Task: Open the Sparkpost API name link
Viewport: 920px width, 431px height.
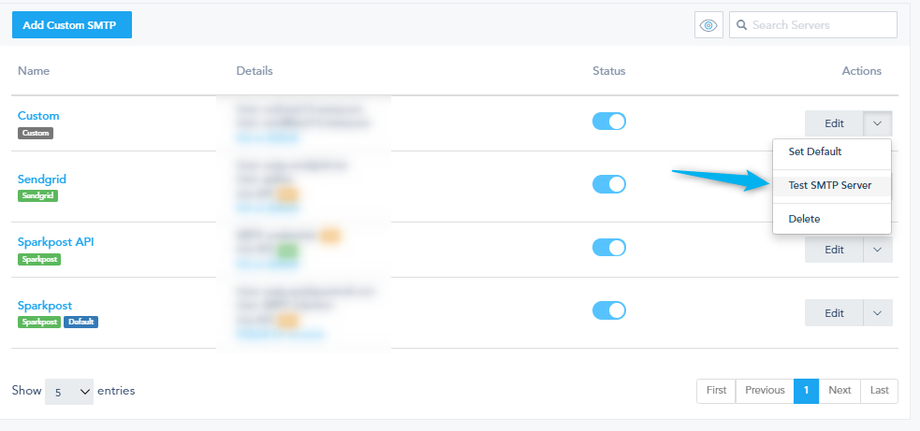Action: (x=55, y=242)
